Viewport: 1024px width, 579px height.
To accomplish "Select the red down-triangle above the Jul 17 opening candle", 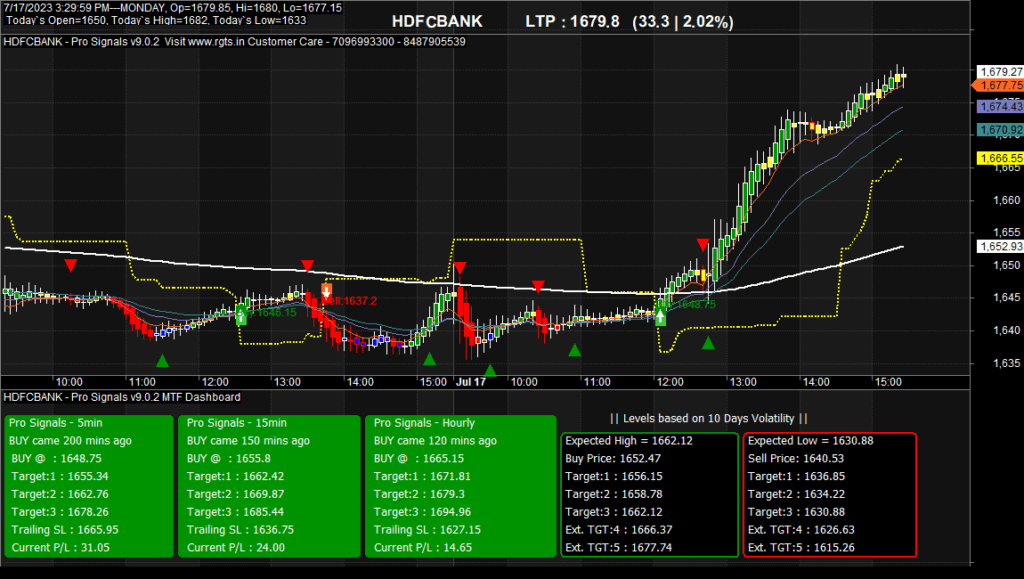I will click(x=460, y=268).
